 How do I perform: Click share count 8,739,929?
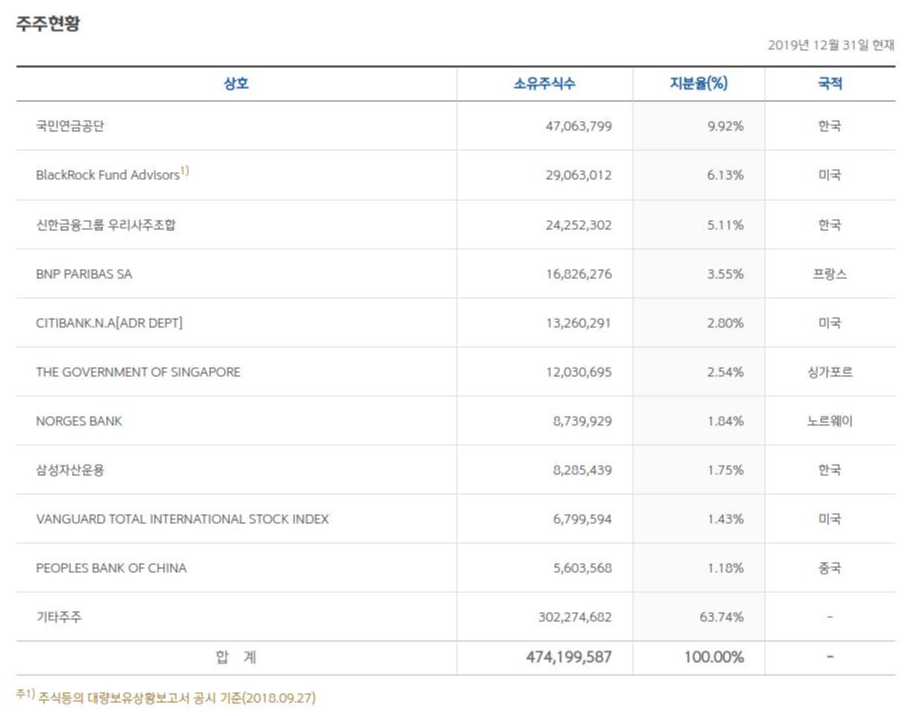[x=582, y=421]
